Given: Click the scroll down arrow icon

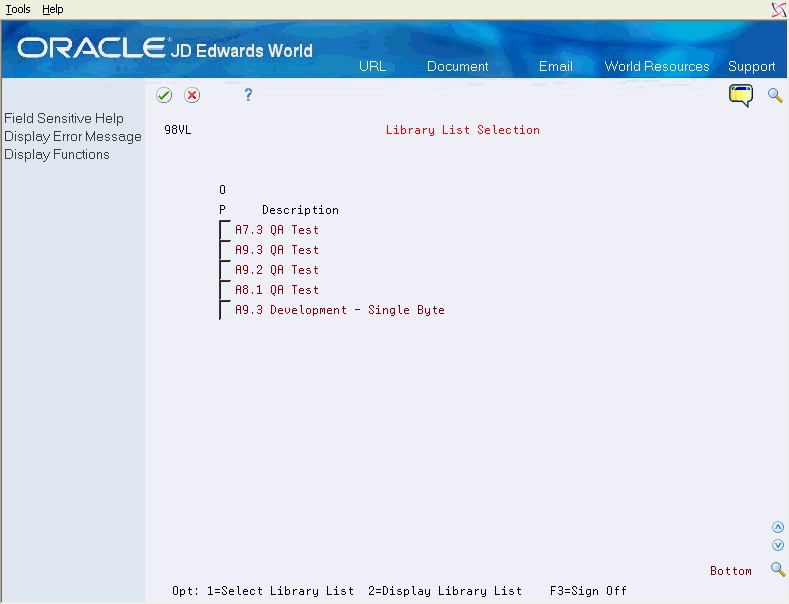Looking at the screenshot, I should [x=778, y=545].
